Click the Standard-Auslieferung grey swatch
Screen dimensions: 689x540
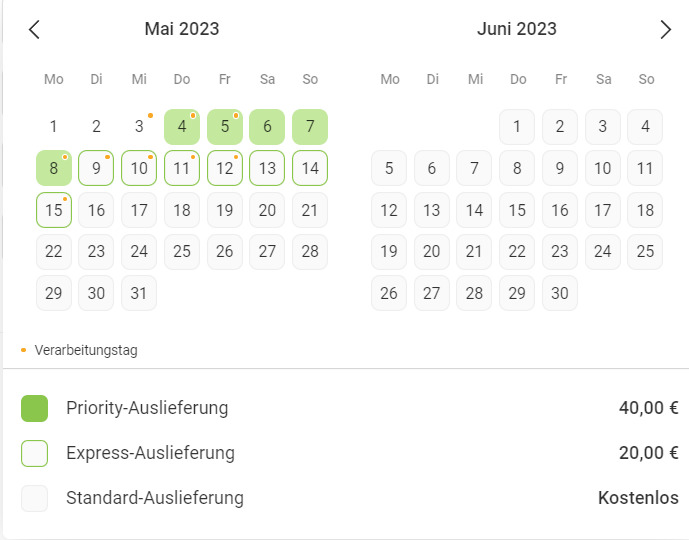tap(34, 498)
